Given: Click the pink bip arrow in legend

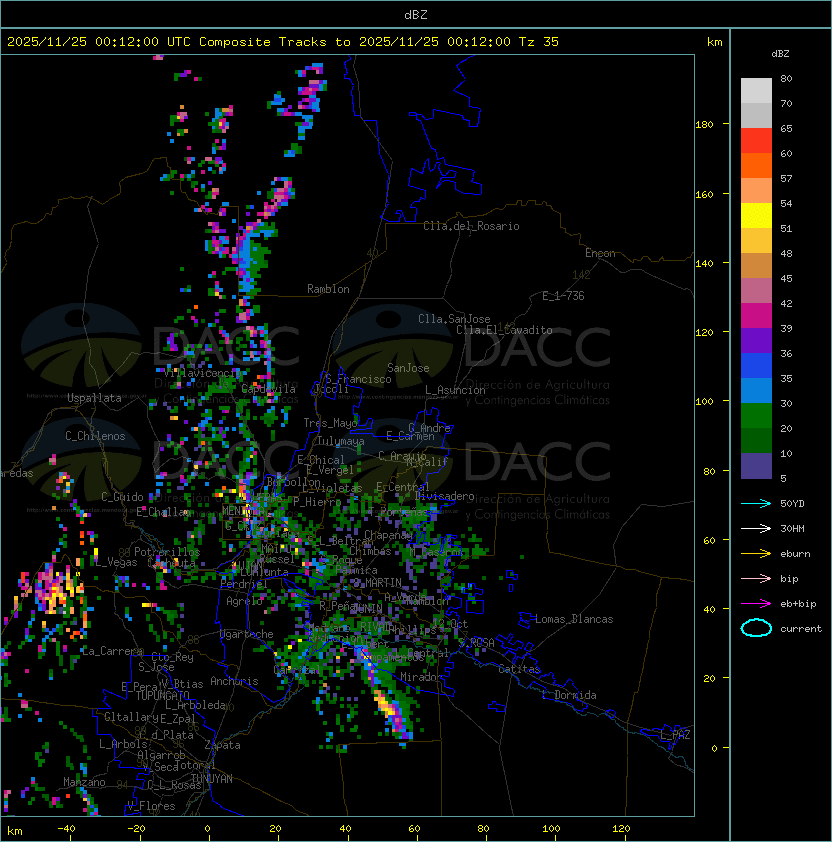Looking at the screenshot, I should point(756,578).
